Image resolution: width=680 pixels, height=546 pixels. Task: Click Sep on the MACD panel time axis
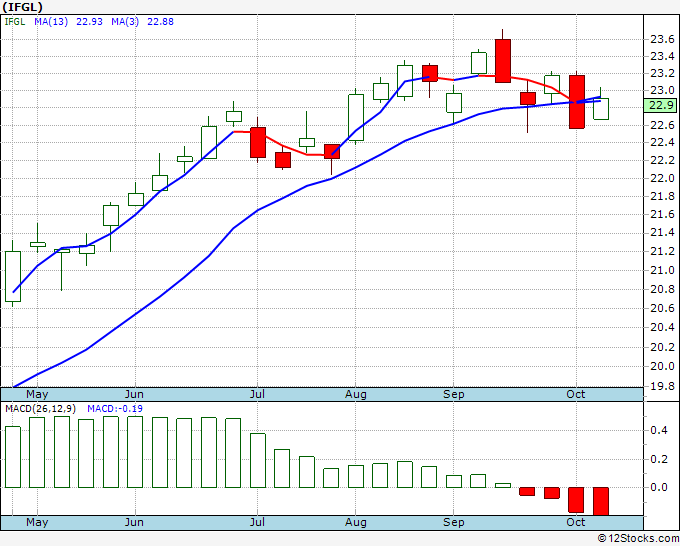[454, 523]
